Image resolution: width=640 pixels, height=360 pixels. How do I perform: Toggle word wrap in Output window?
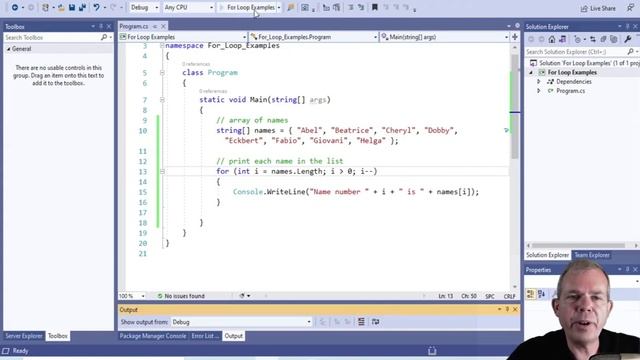coord(376,322)
